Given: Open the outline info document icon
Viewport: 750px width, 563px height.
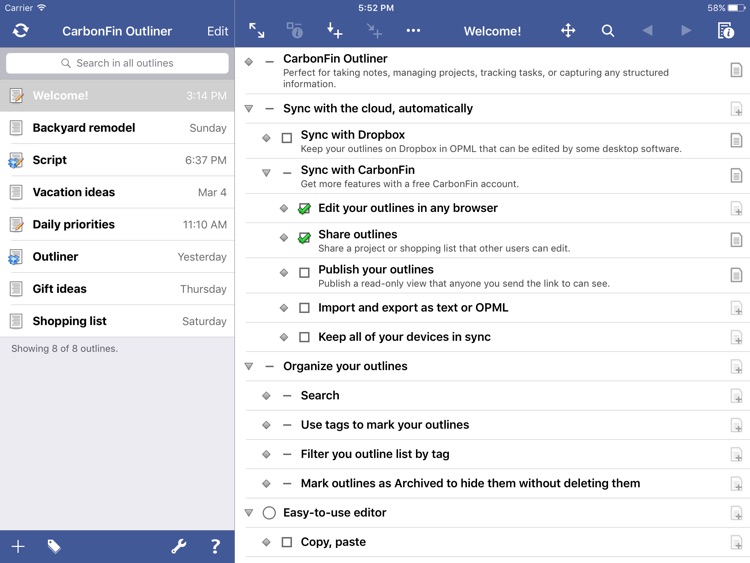Looking at the screenshot, I should tap(726, 31).
